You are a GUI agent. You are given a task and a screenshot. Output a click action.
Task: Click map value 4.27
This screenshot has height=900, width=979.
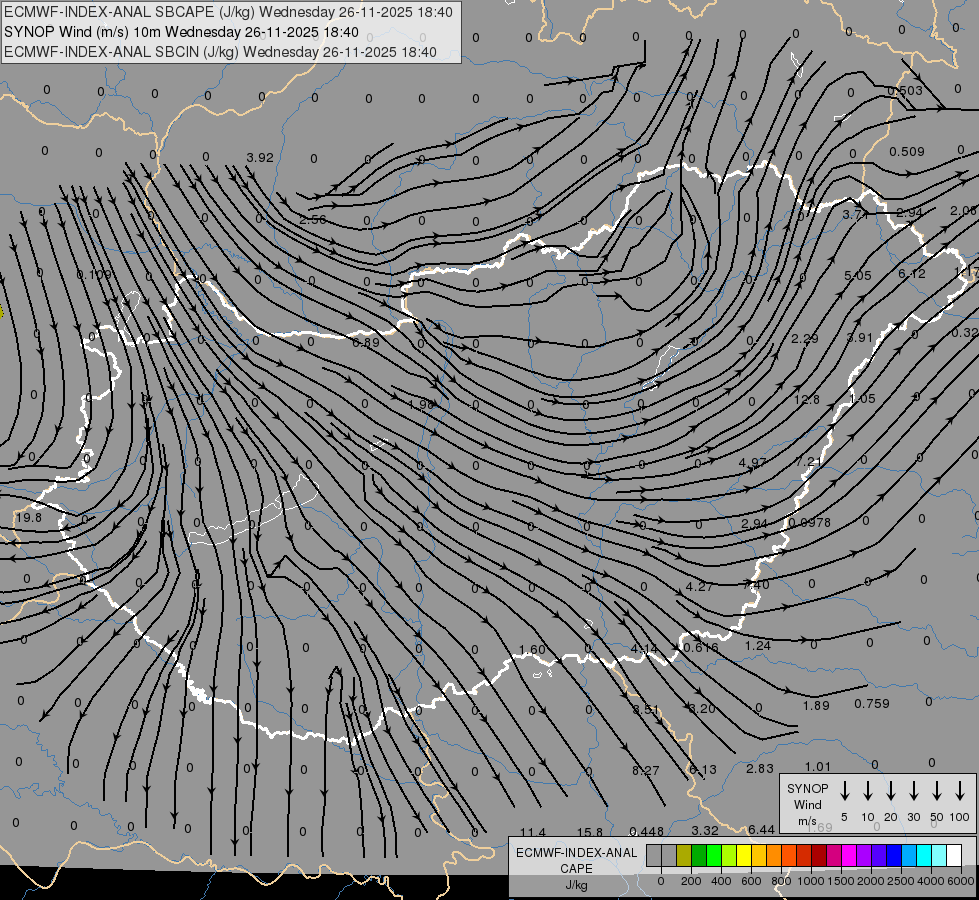(699, 587)
